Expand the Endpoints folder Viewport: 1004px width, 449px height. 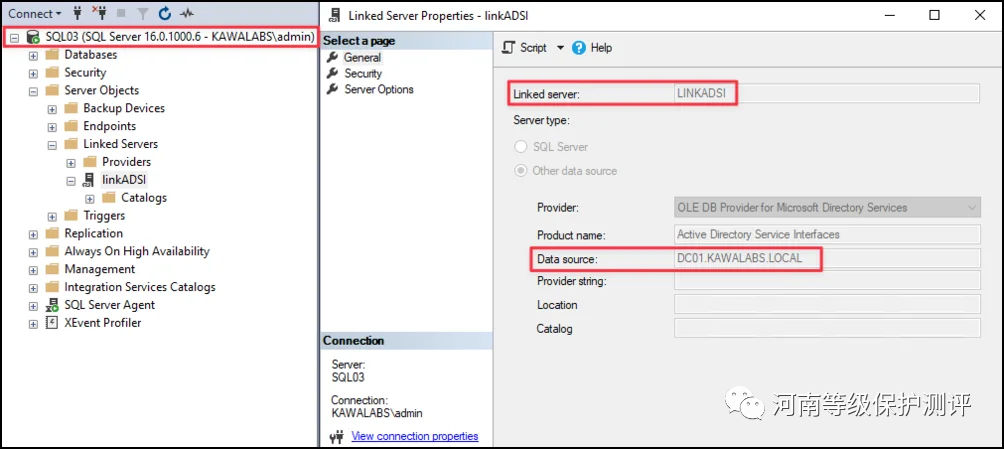(x=53, y=127)
